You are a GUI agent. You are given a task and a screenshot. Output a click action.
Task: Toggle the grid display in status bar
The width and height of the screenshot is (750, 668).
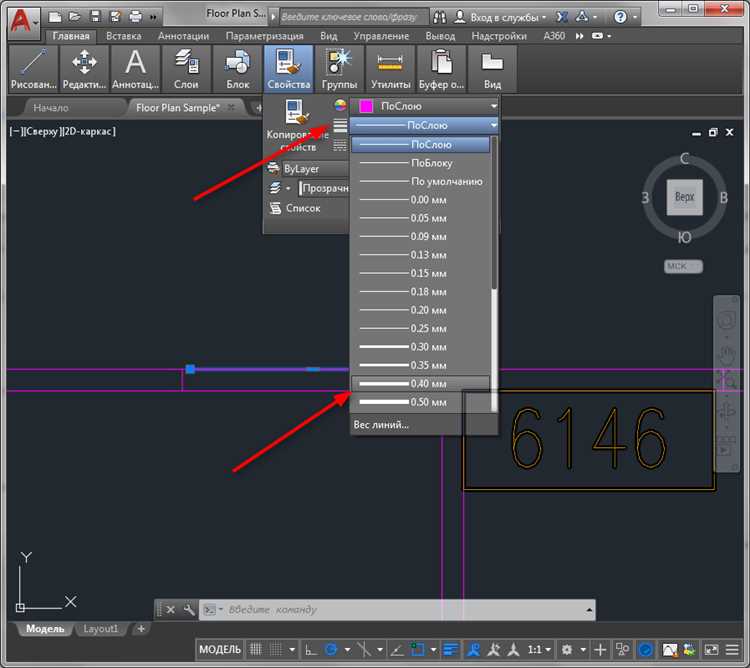256,649
